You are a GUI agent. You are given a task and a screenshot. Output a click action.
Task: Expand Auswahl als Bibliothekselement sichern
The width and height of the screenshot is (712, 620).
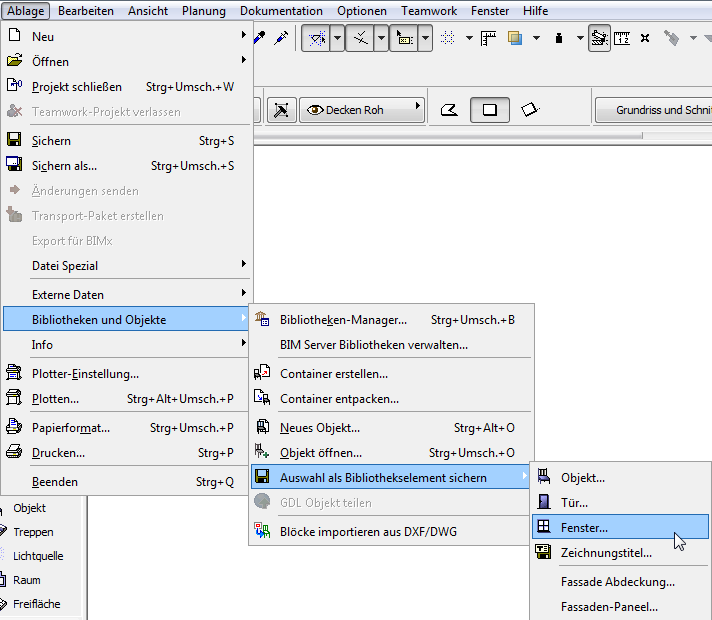(x=391, y=477)
